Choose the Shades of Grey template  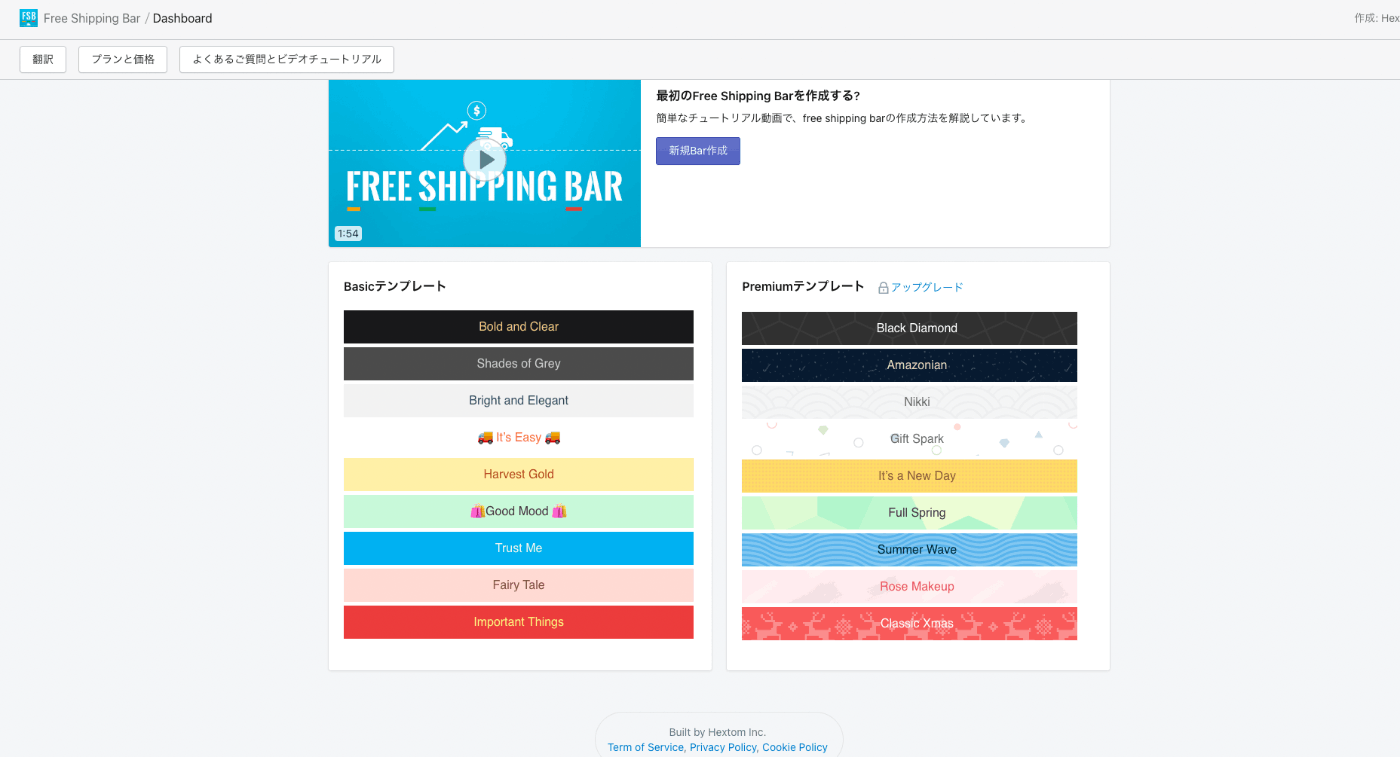pos(519,364)
